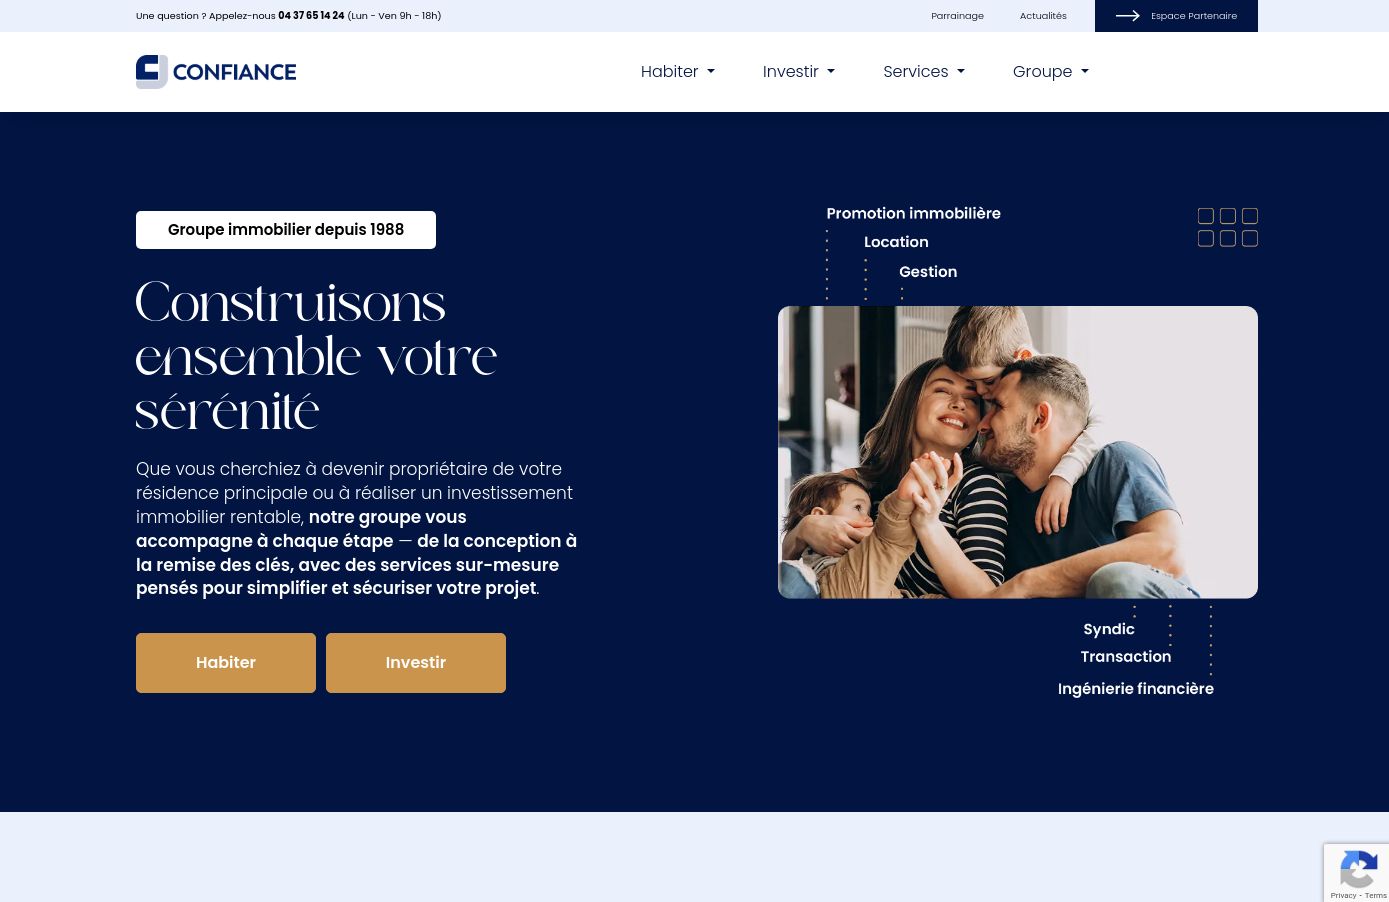Open the Espace Partenaire button
The image size is (1389, 902).
click(1176, 16)
